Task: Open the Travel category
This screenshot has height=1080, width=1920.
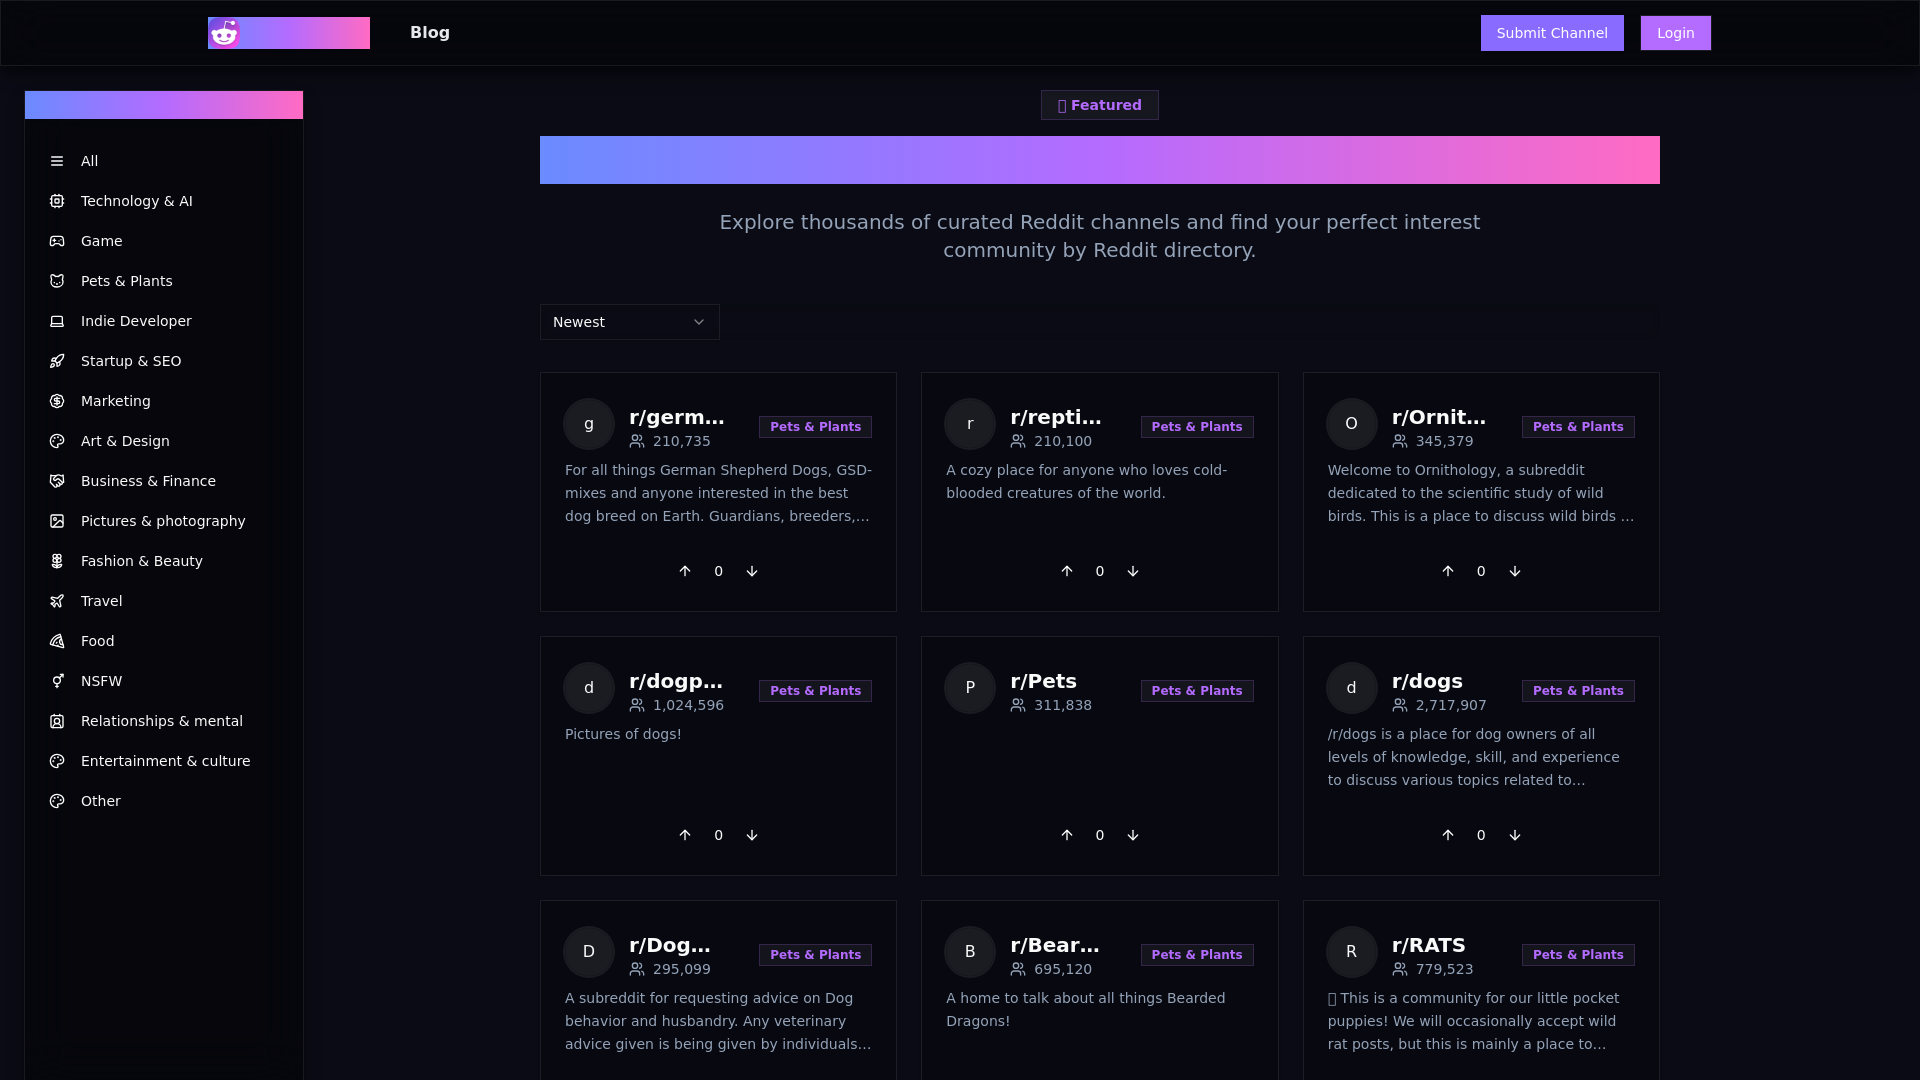Action: click(x=164, y=601)
